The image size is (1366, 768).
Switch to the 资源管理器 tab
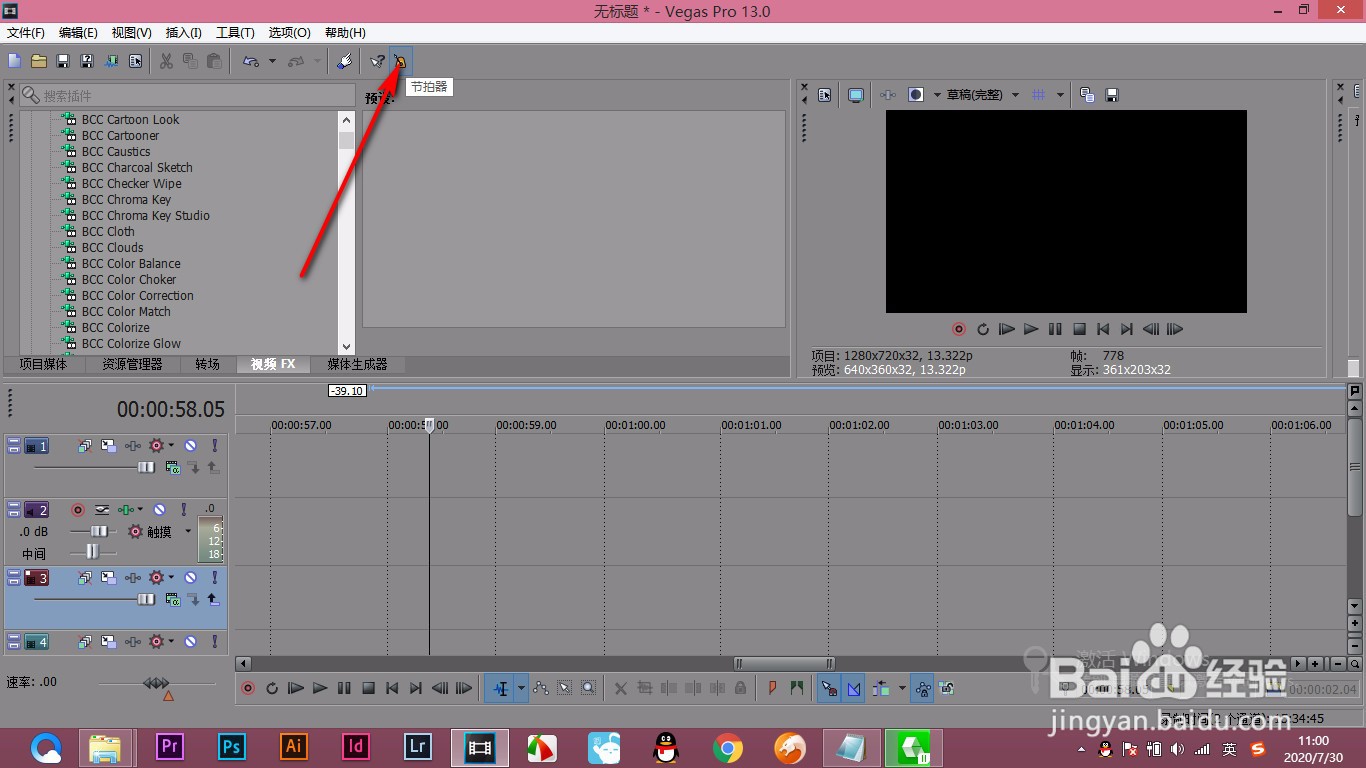pyautogui.click(x=132, y=364)
